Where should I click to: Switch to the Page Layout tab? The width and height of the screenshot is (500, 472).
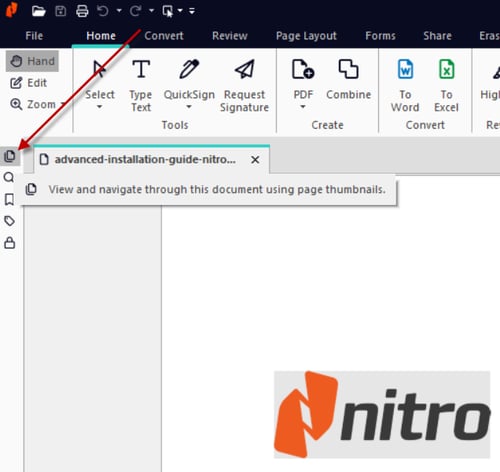306,36
